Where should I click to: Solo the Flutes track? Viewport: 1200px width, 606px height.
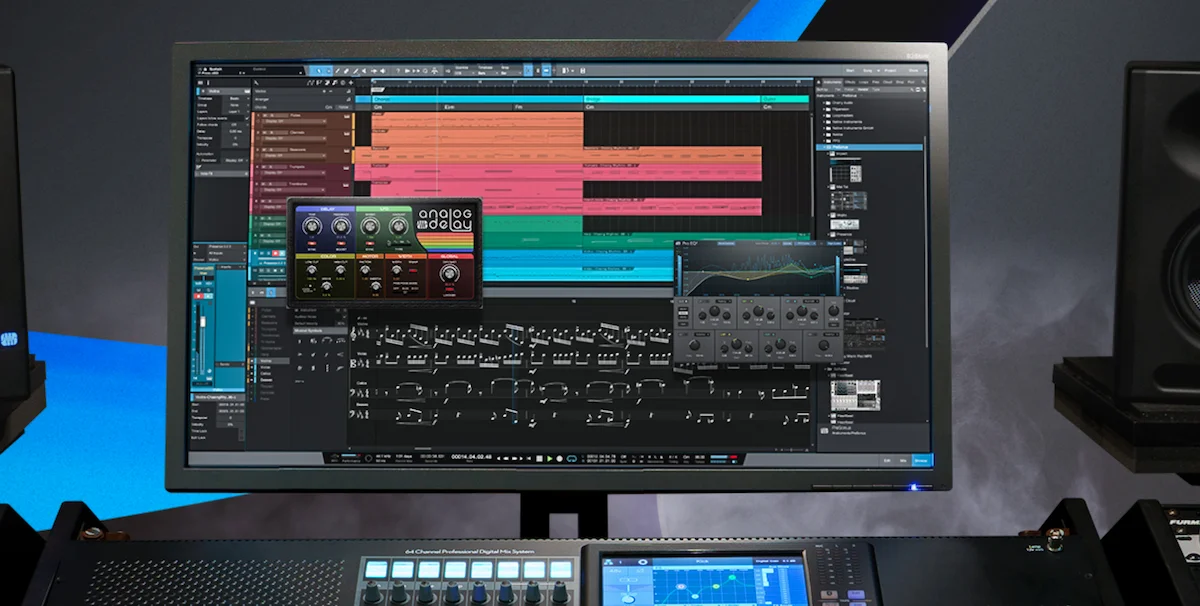(x=272, y=116)
